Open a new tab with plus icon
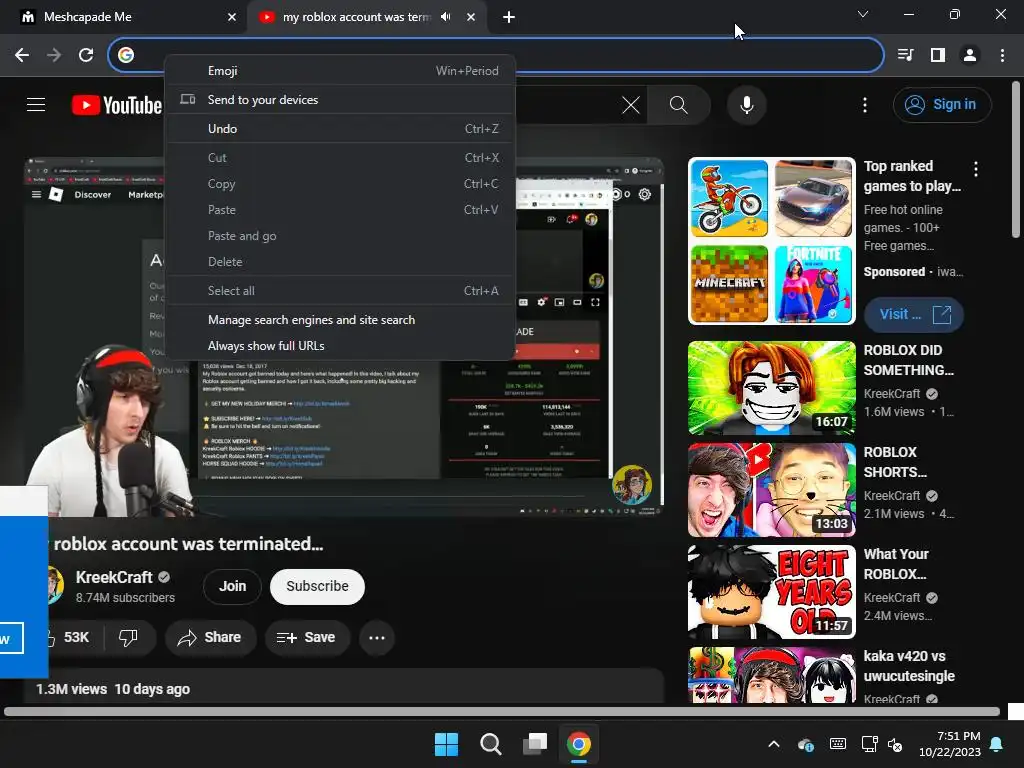This screenshot has height=768, width=1024. pos(509,18)
